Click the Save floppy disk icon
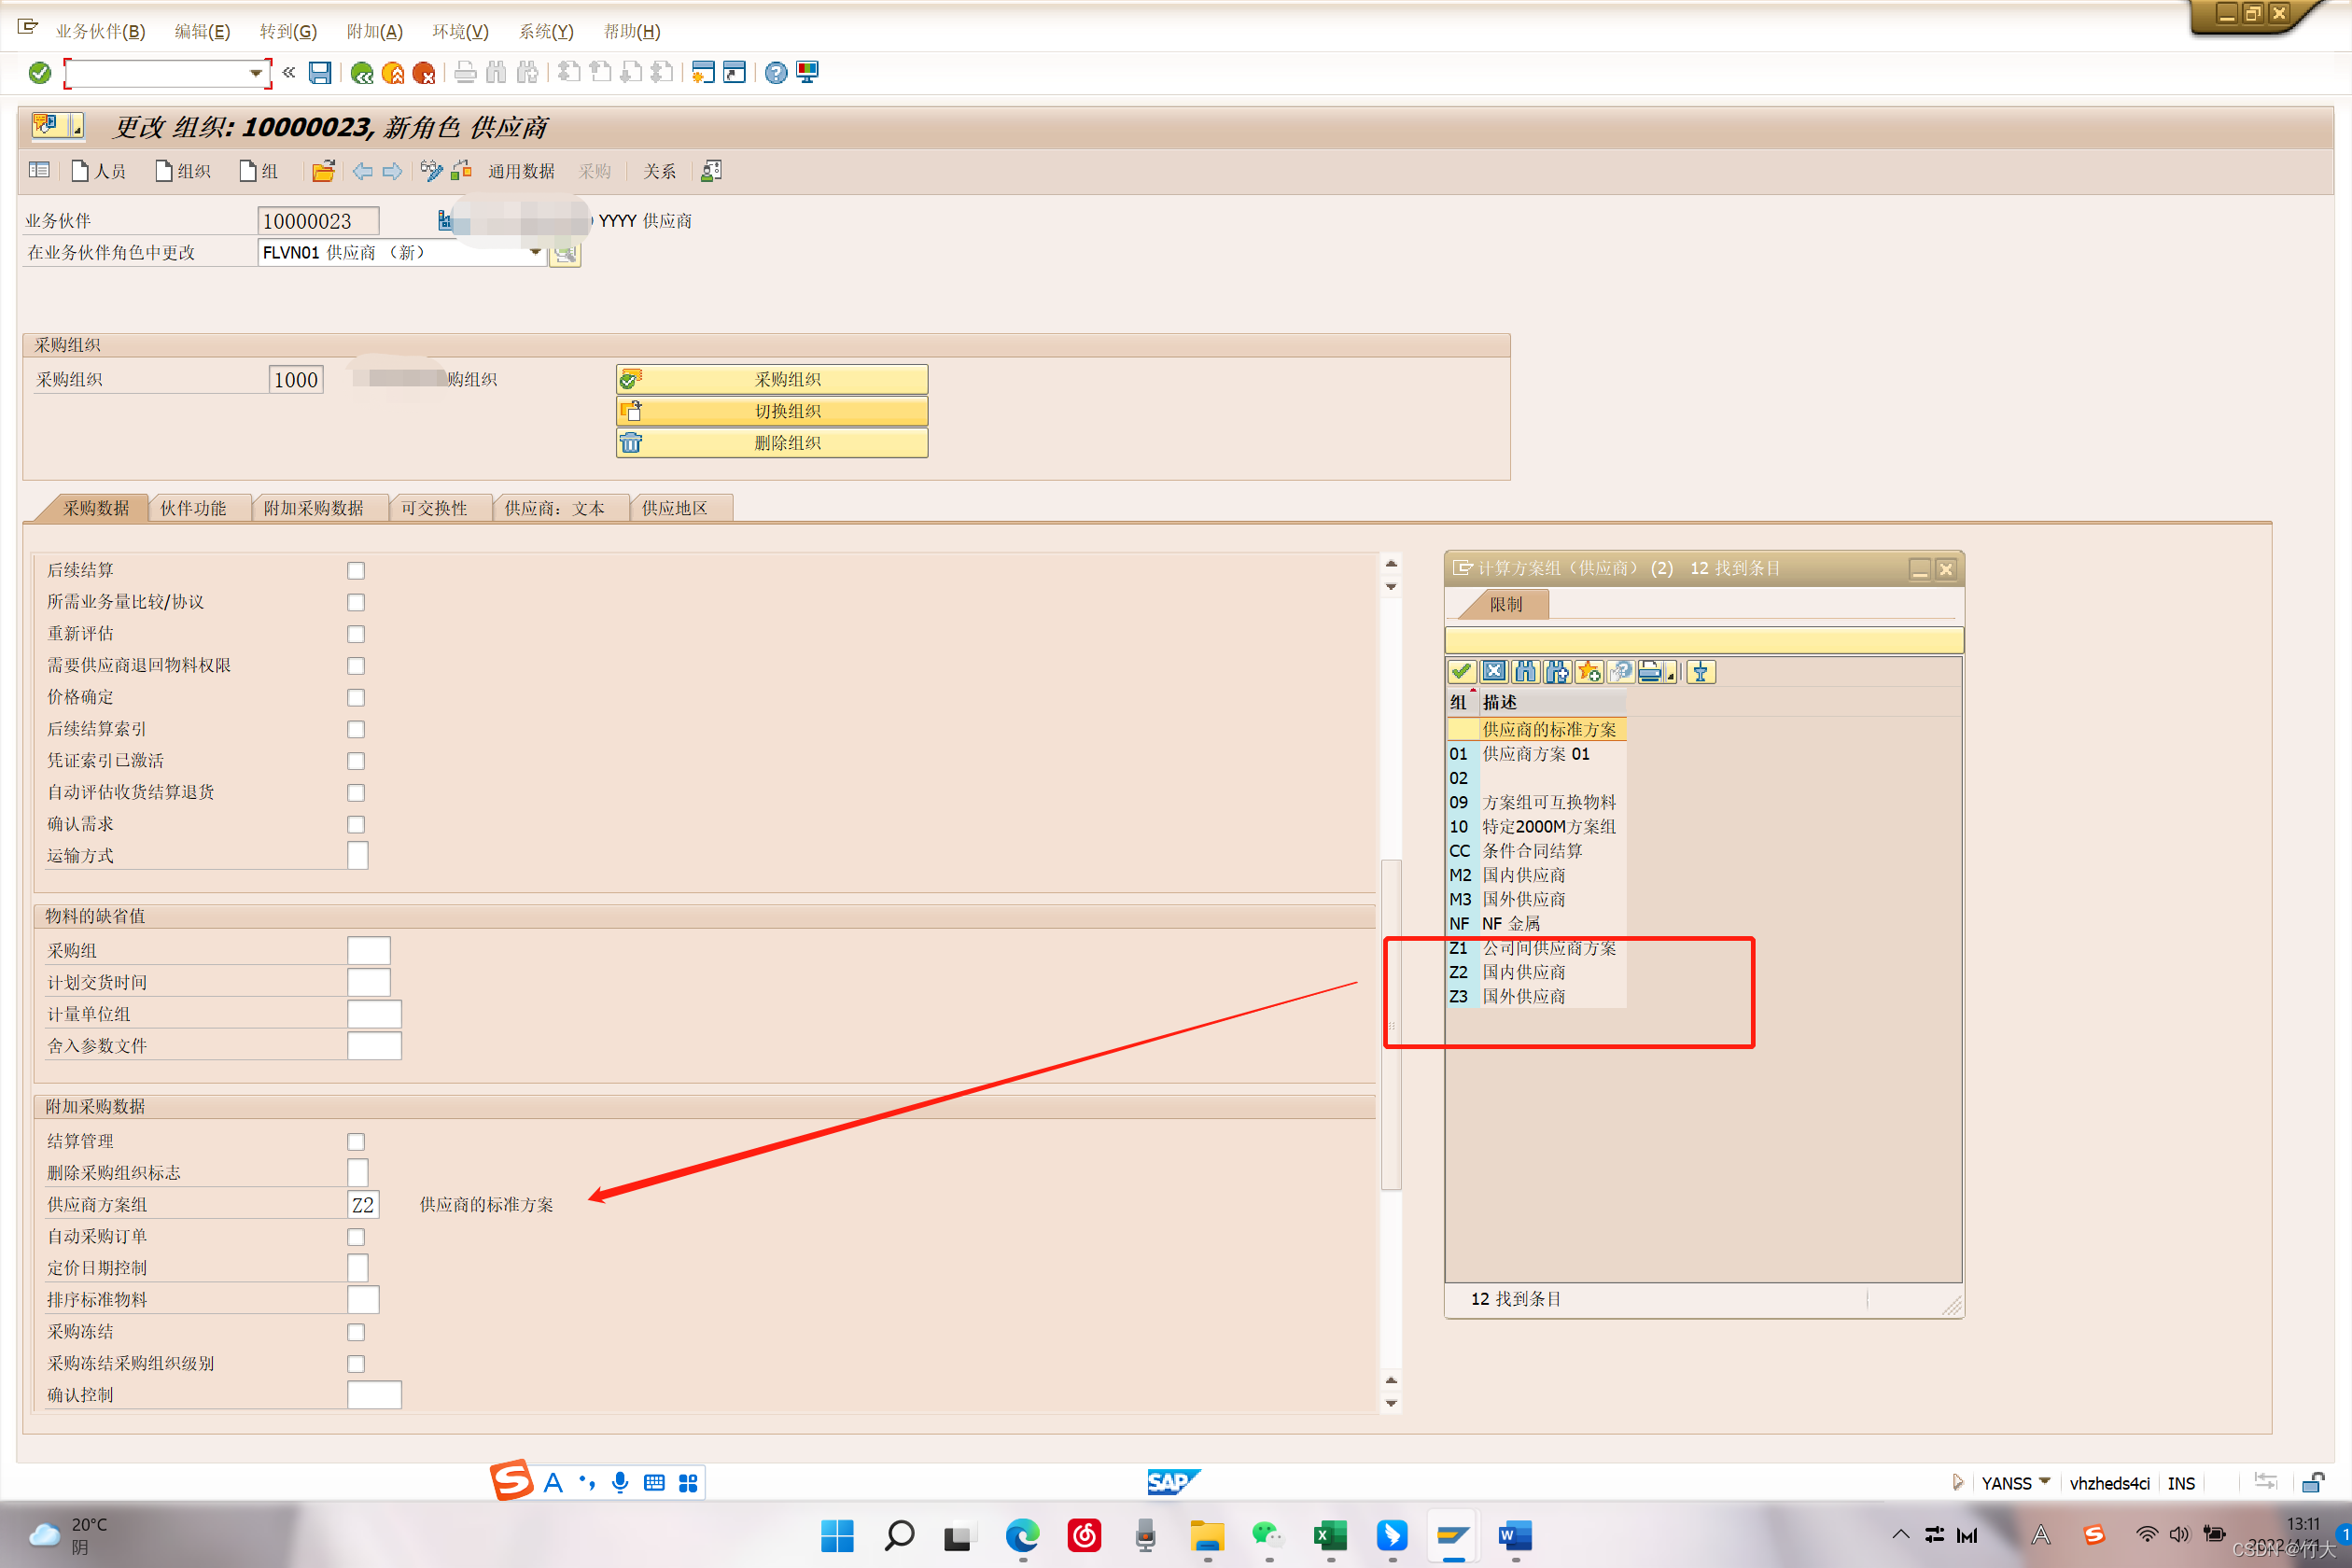The width and height of the screenshot is (2352, 1568). click(320, 73)
